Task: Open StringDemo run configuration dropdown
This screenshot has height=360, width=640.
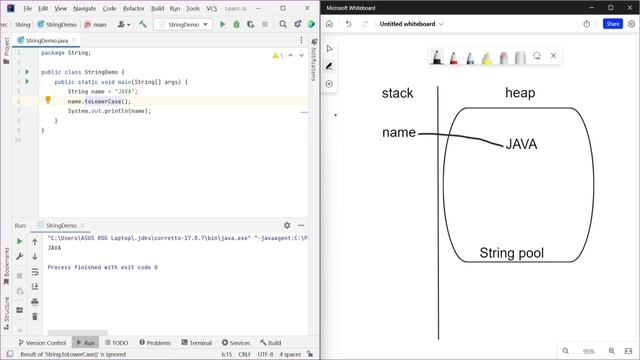Action: [x=183, y=24]
